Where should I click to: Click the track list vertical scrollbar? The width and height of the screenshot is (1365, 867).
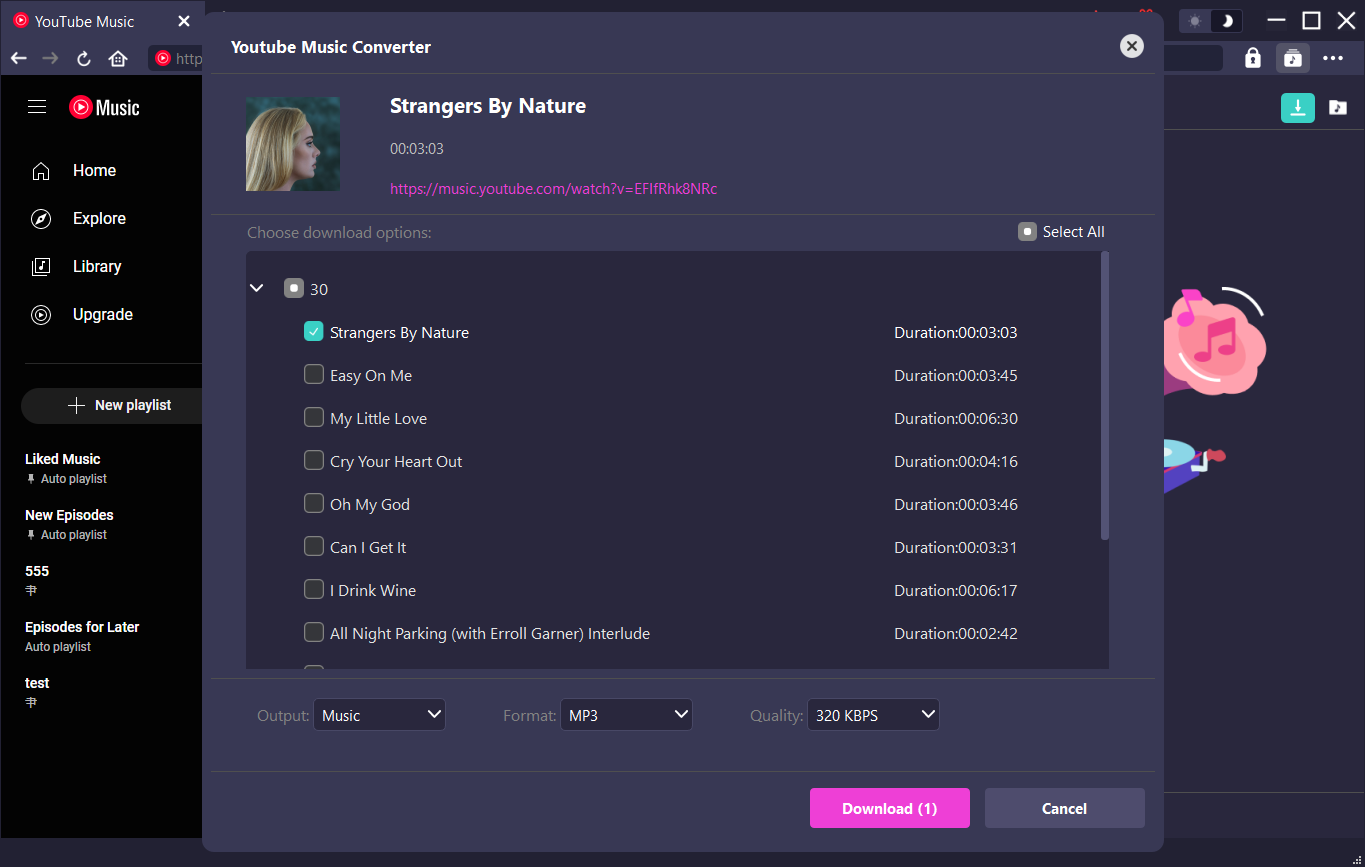tap(1105, 400)
